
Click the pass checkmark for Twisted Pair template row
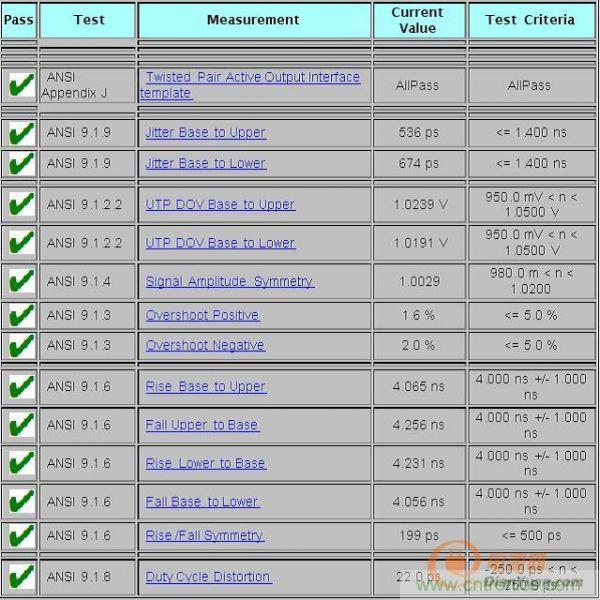pos(19,85)
